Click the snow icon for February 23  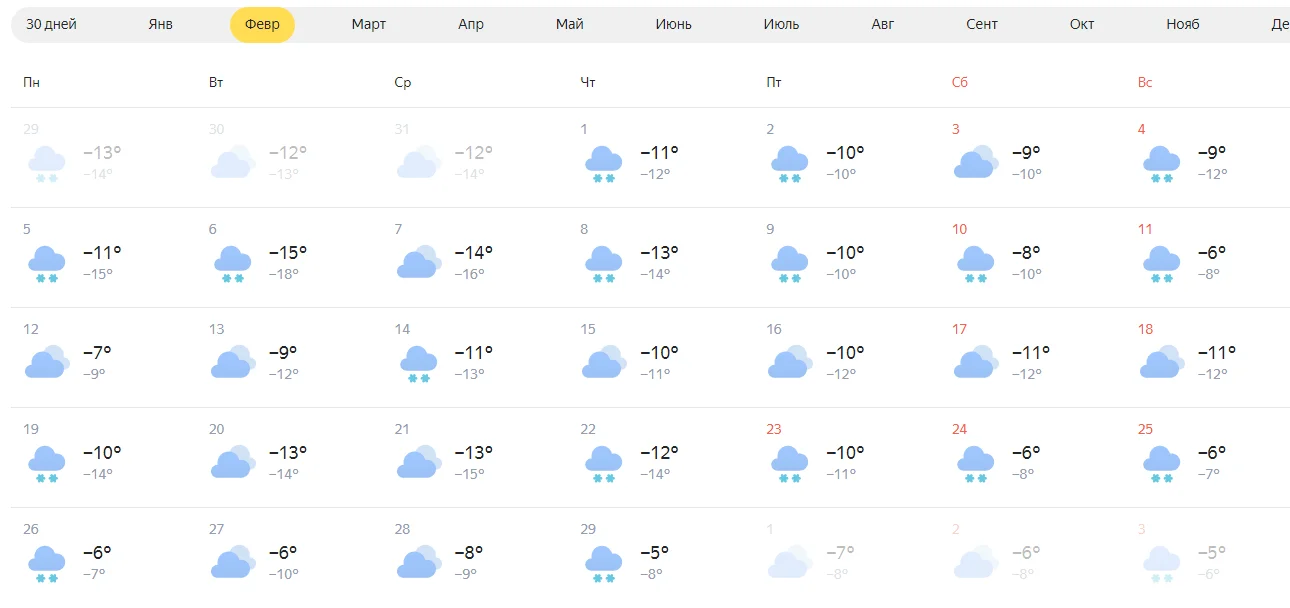pyautogui.click(x=789, y=463)
